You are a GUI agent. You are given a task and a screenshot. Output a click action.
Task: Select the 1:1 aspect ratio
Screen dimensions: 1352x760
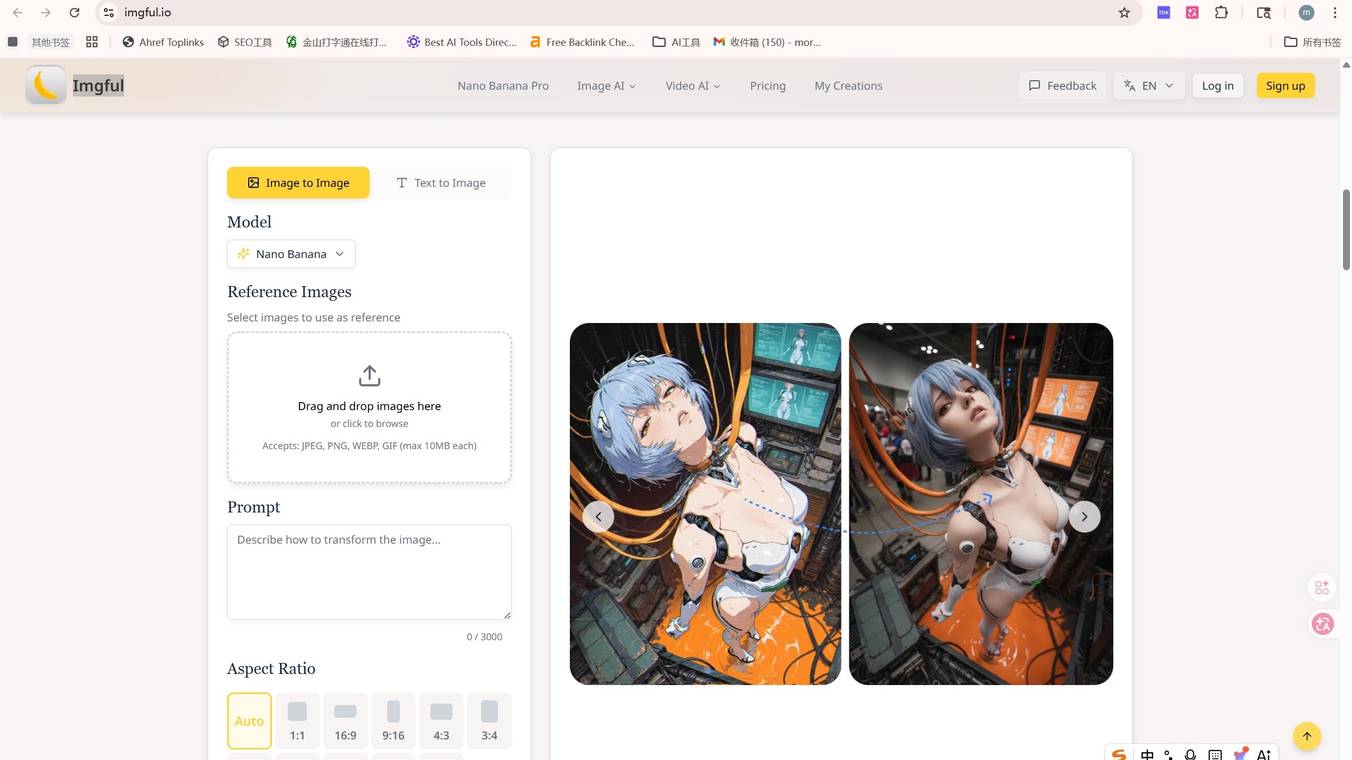tap(297, 721)
